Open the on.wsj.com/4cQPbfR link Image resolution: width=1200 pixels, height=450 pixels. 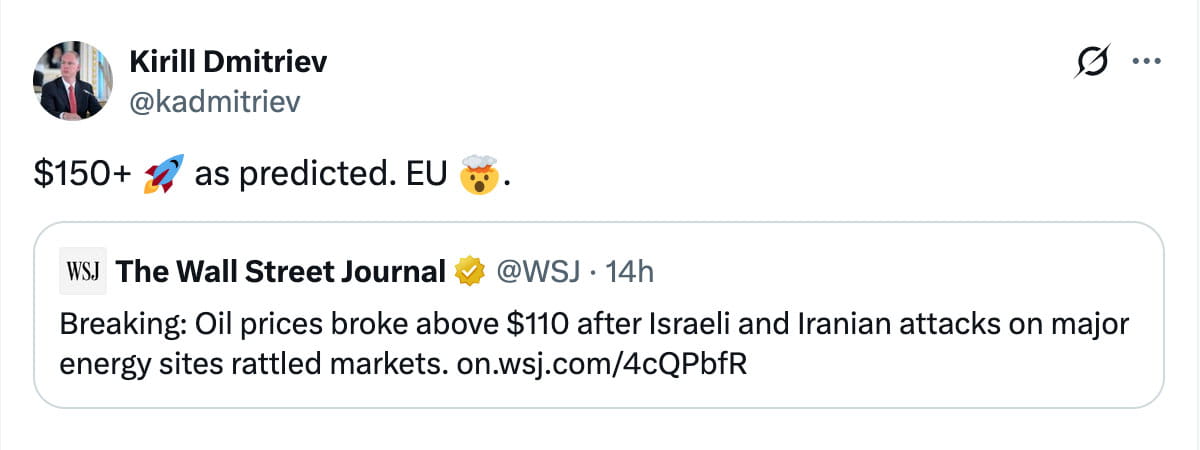pos(601,363)
